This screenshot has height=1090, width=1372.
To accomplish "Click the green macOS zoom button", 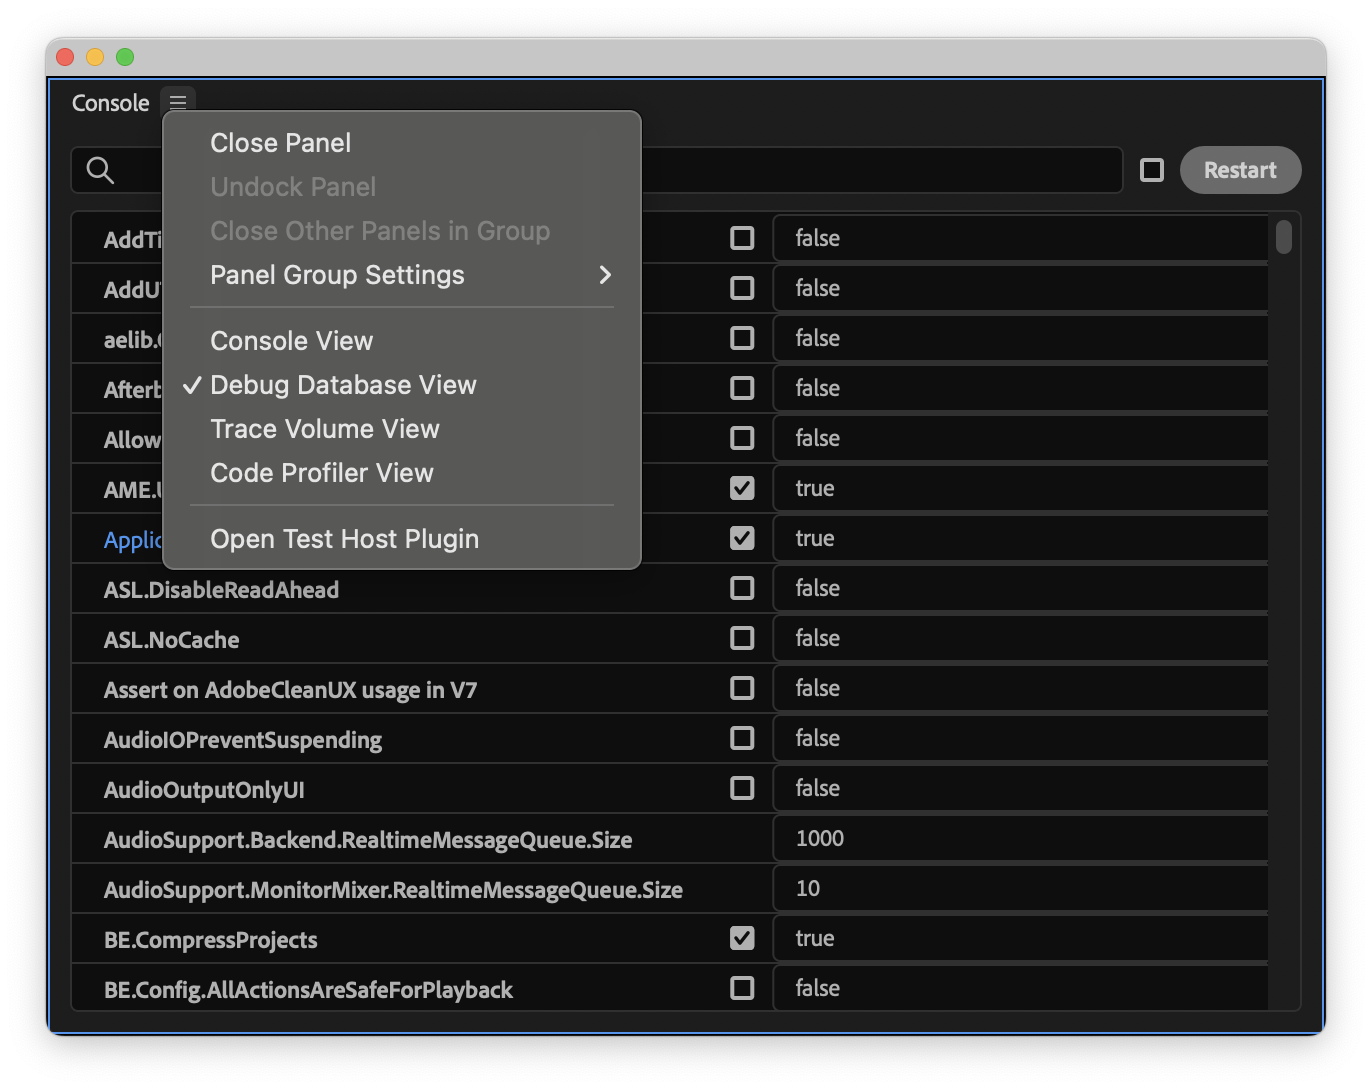I will [125, 57].
